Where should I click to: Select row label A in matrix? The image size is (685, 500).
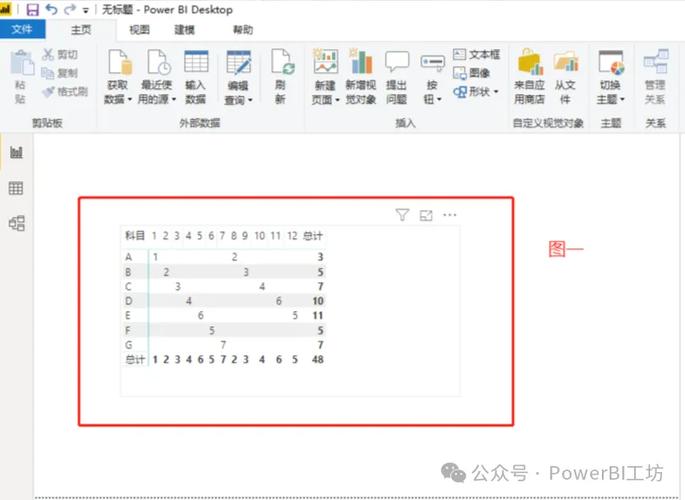pyautogui.click(x=128, y=257)
